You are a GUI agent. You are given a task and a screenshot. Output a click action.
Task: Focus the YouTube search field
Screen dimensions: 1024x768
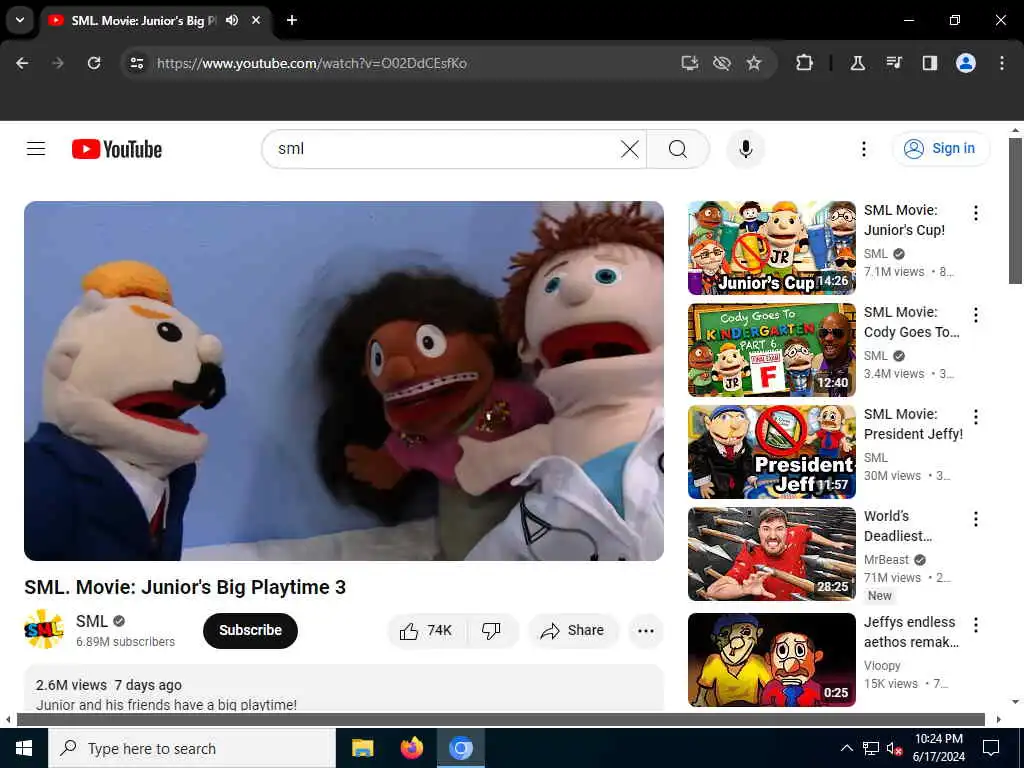click(444, 149)
